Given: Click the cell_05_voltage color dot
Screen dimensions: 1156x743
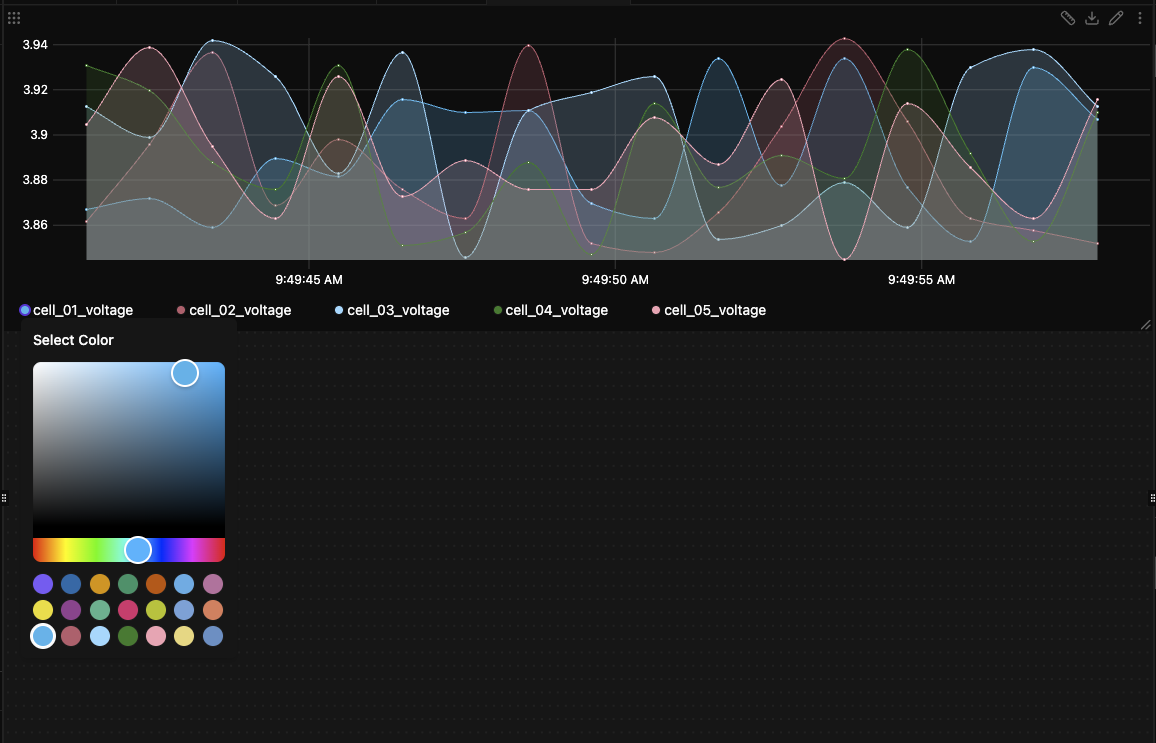Looking at the screenshot, I should 655,310.
